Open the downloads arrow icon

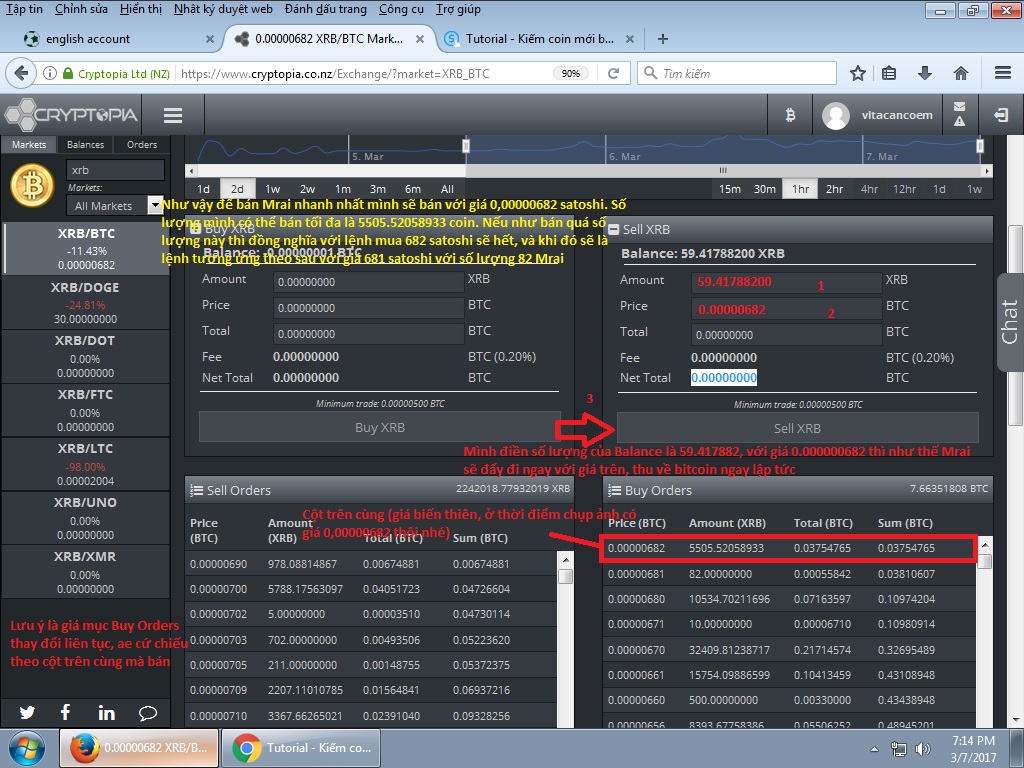pyautogui.click(x=925, y=73)
